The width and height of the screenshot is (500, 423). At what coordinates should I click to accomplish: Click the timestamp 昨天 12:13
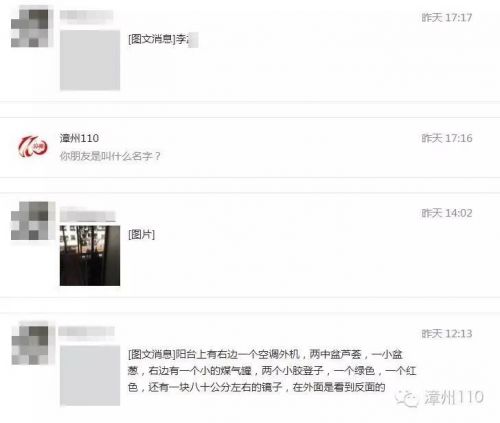447,334
